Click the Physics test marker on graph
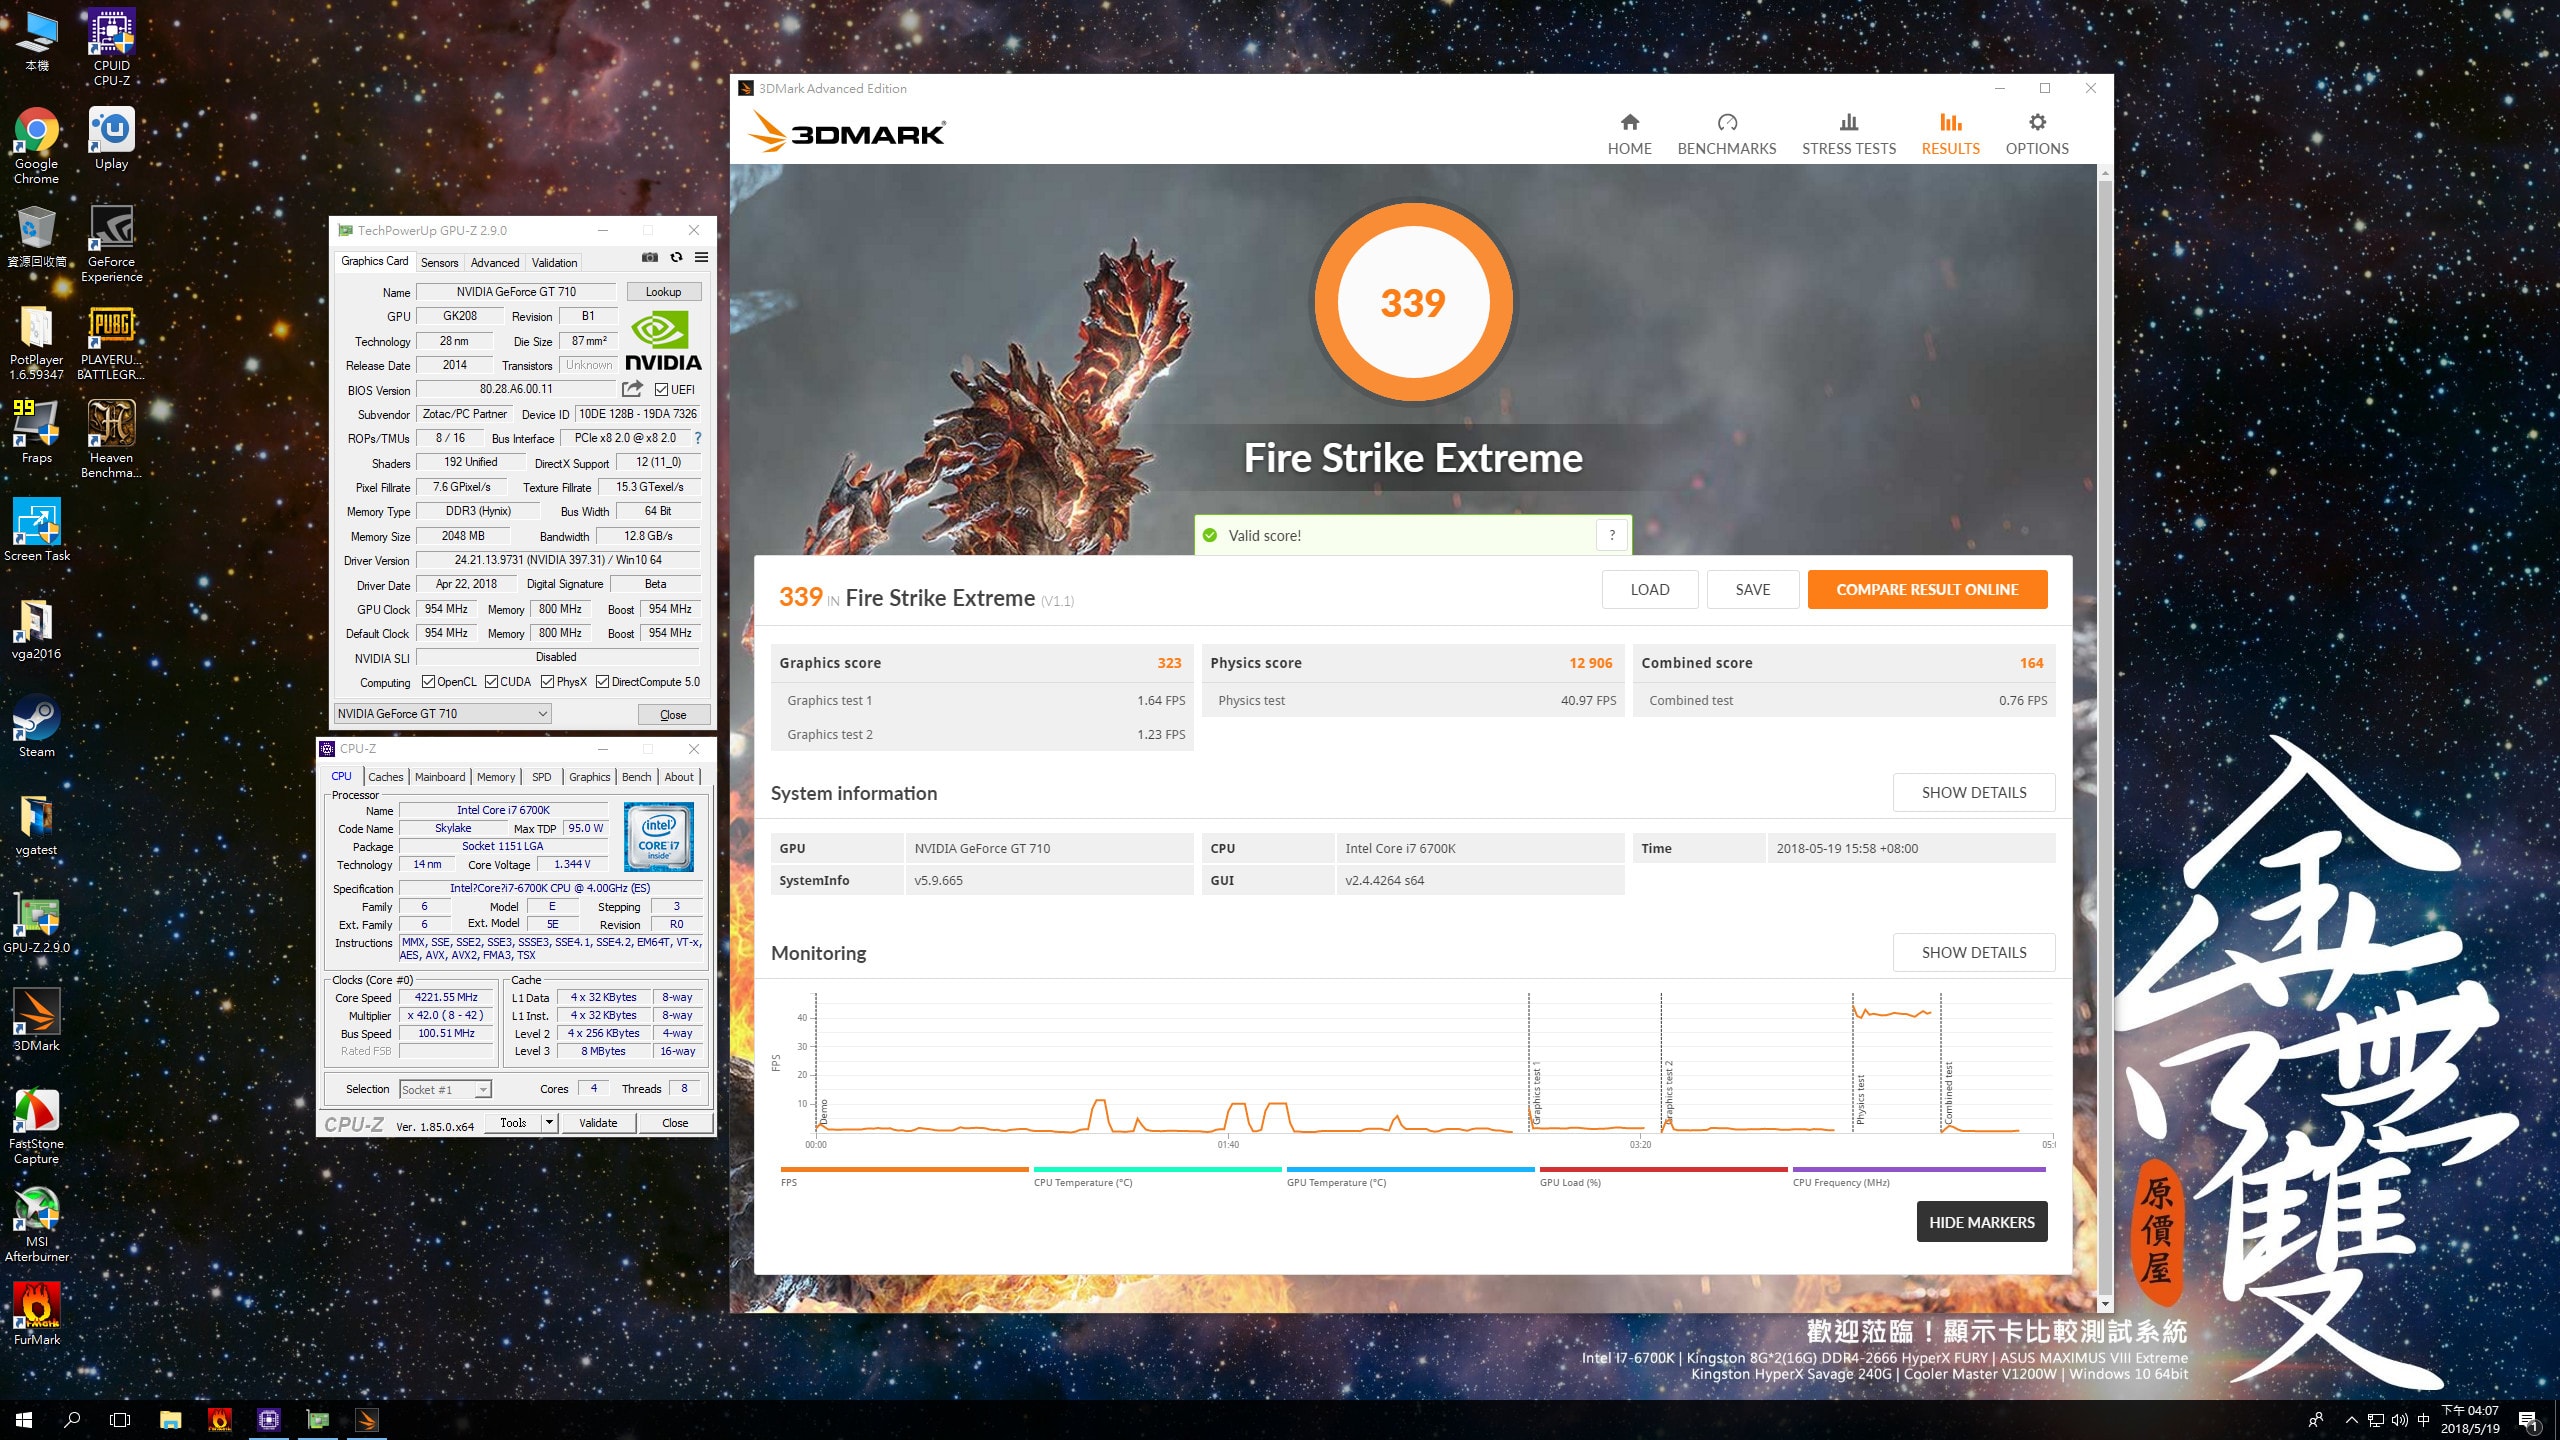Image resolution: width=2560 pixels, height=1440 pixels. coord(1860,1100)
